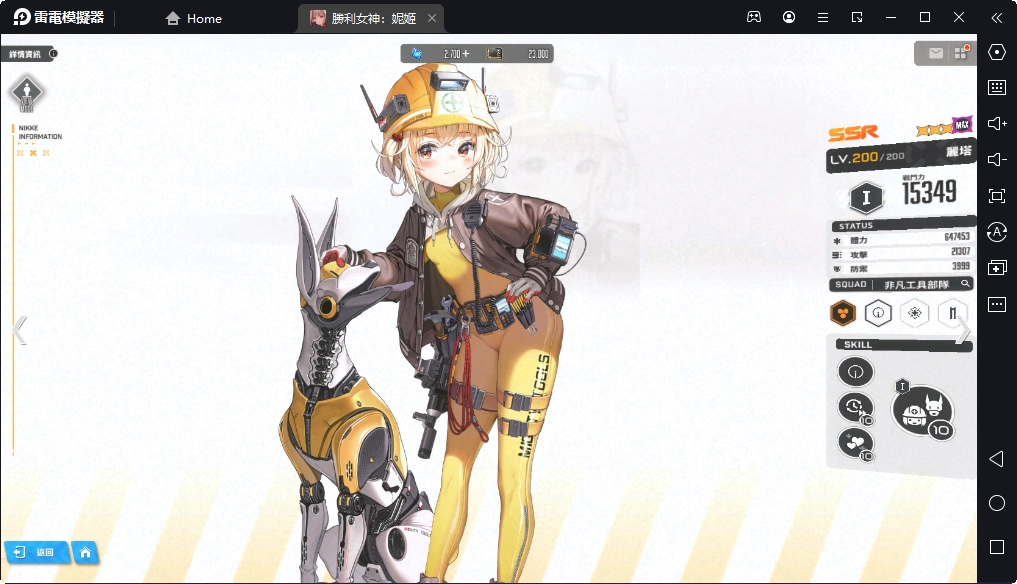Click the emulator volume down icon

point(996,160)
